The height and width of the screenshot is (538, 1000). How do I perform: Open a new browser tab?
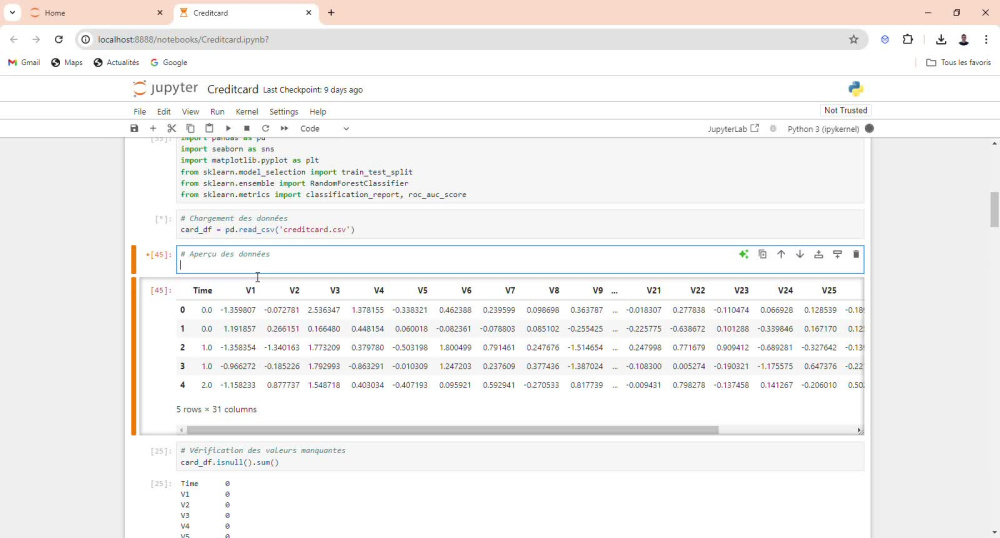pos(331,13)
